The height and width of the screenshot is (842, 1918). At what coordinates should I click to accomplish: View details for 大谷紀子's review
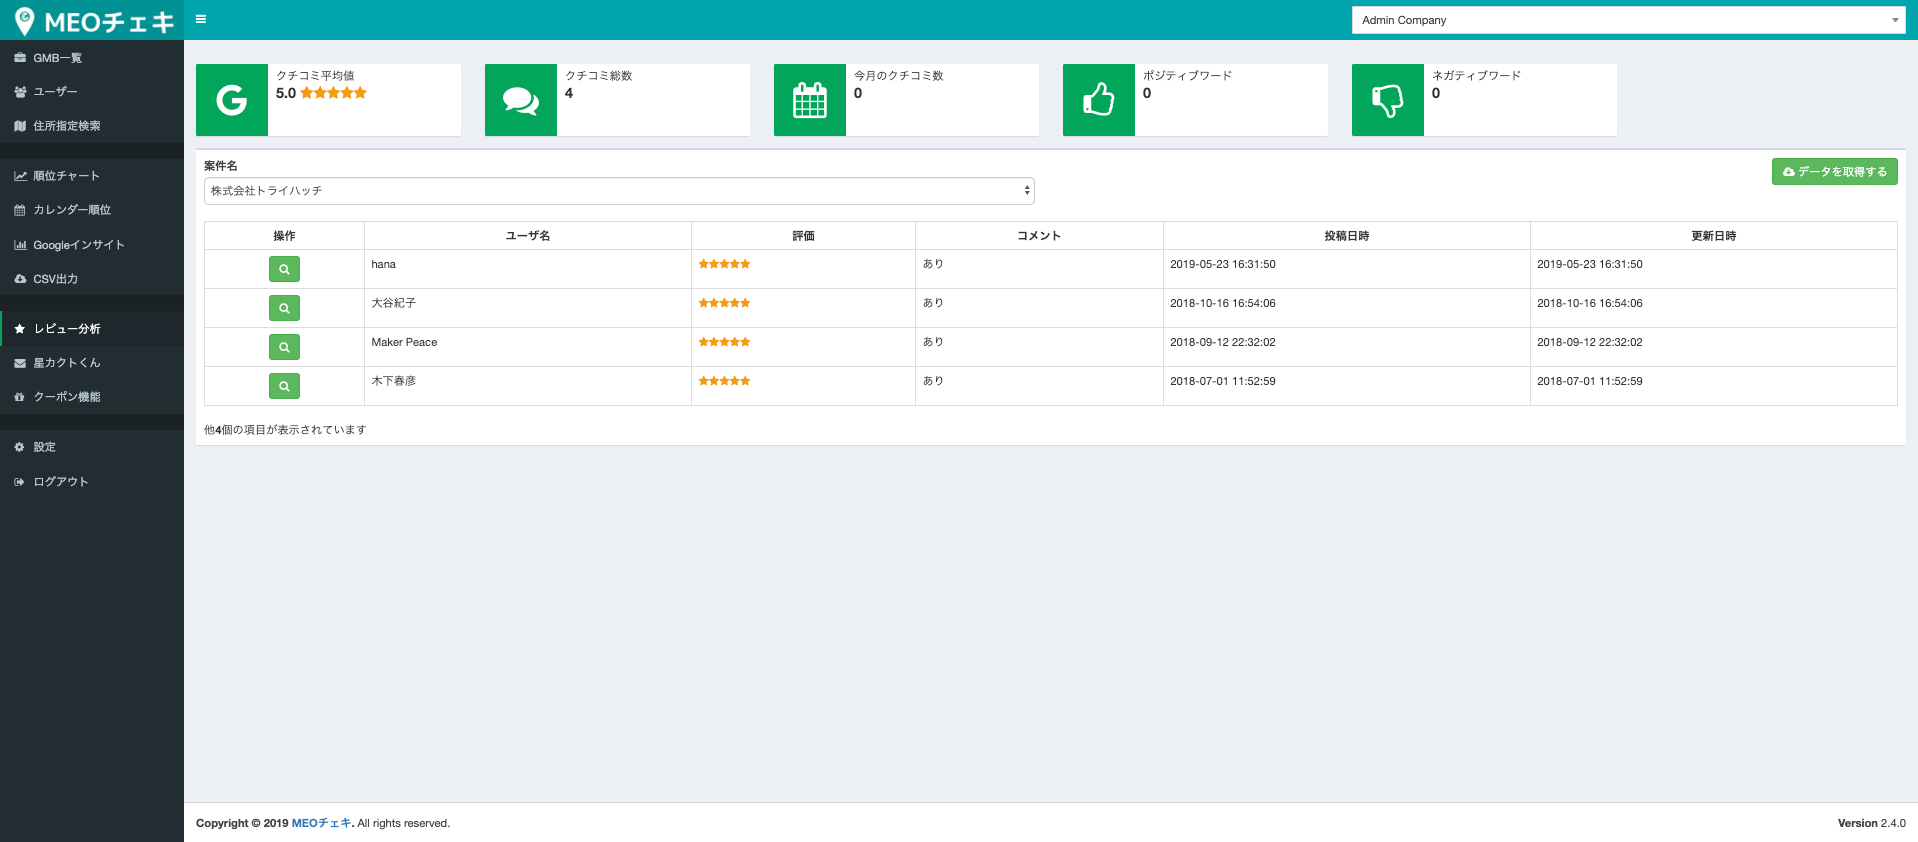click(x=284, y=308)
